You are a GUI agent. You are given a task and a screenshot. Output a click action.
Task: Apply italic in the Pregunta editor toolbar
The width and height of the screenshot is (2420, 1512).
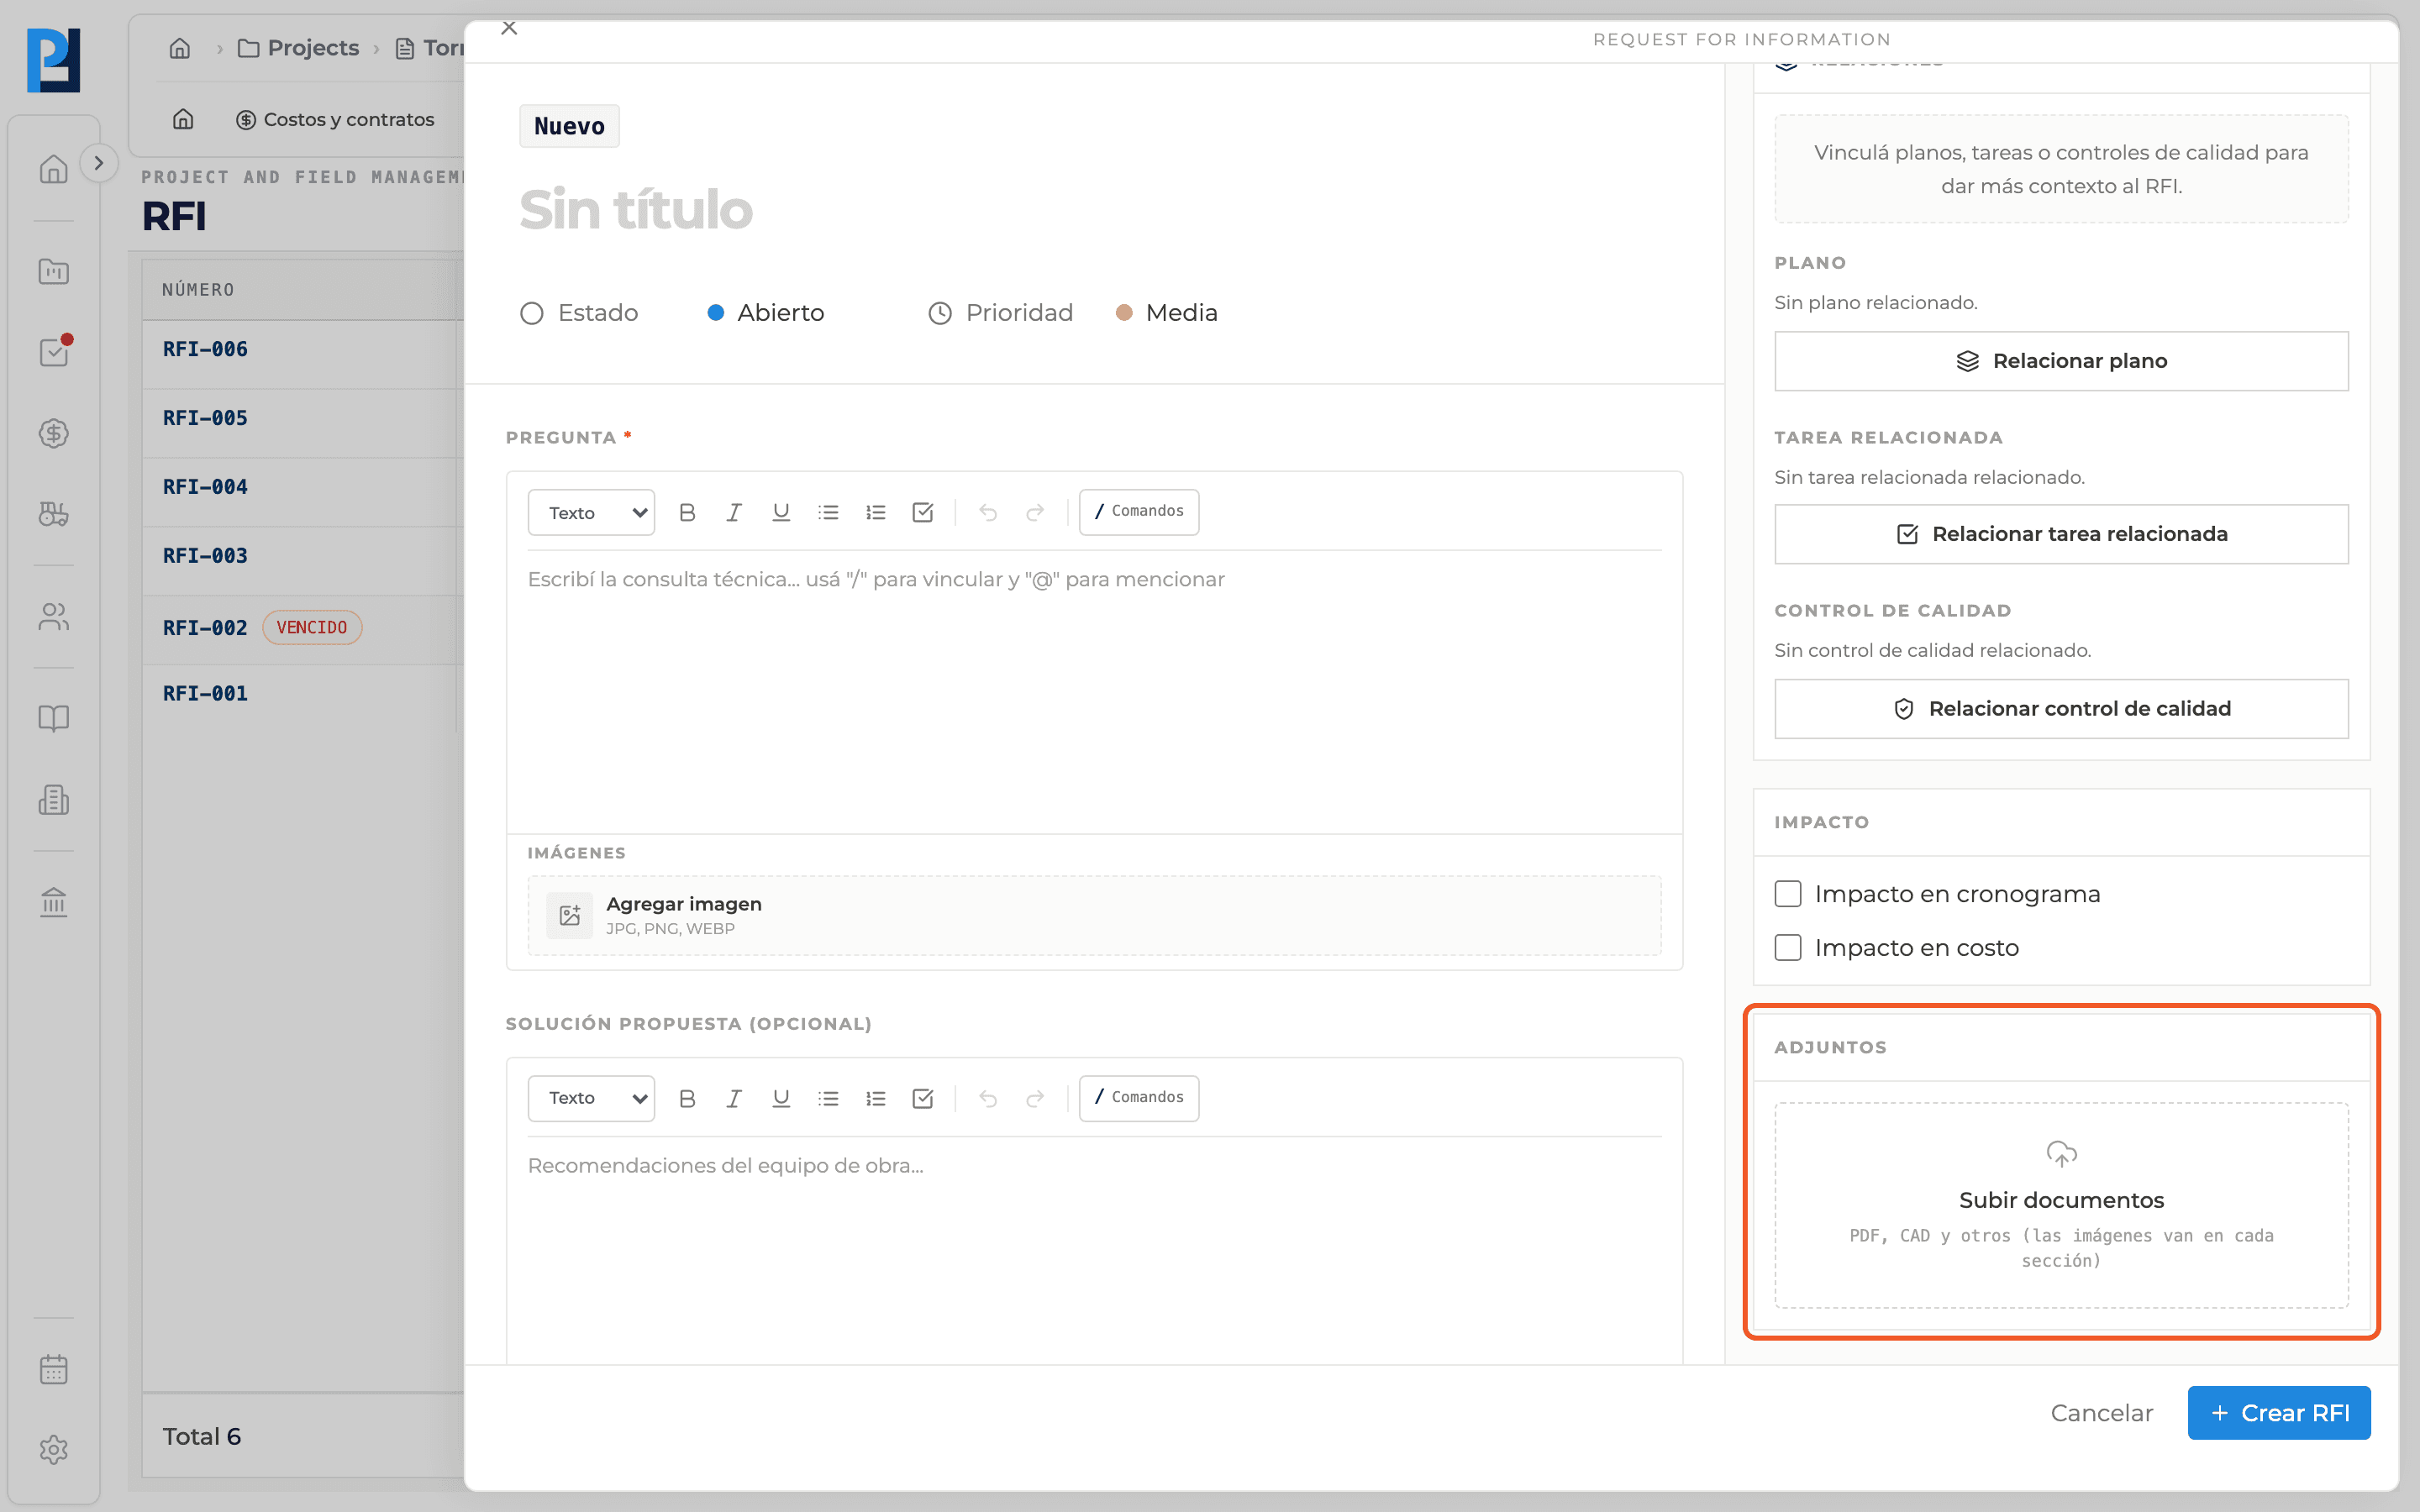click(x=734, y=512)
